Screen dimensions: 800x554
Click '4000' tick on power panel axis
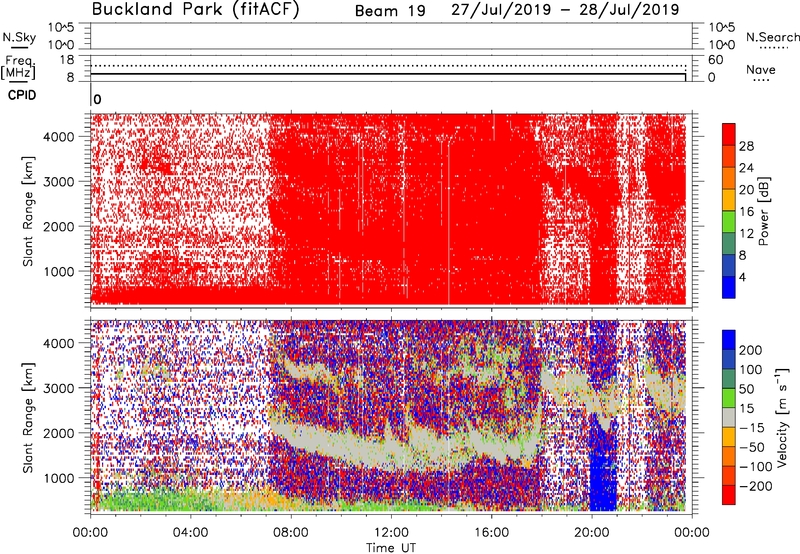tap(59, 137)
